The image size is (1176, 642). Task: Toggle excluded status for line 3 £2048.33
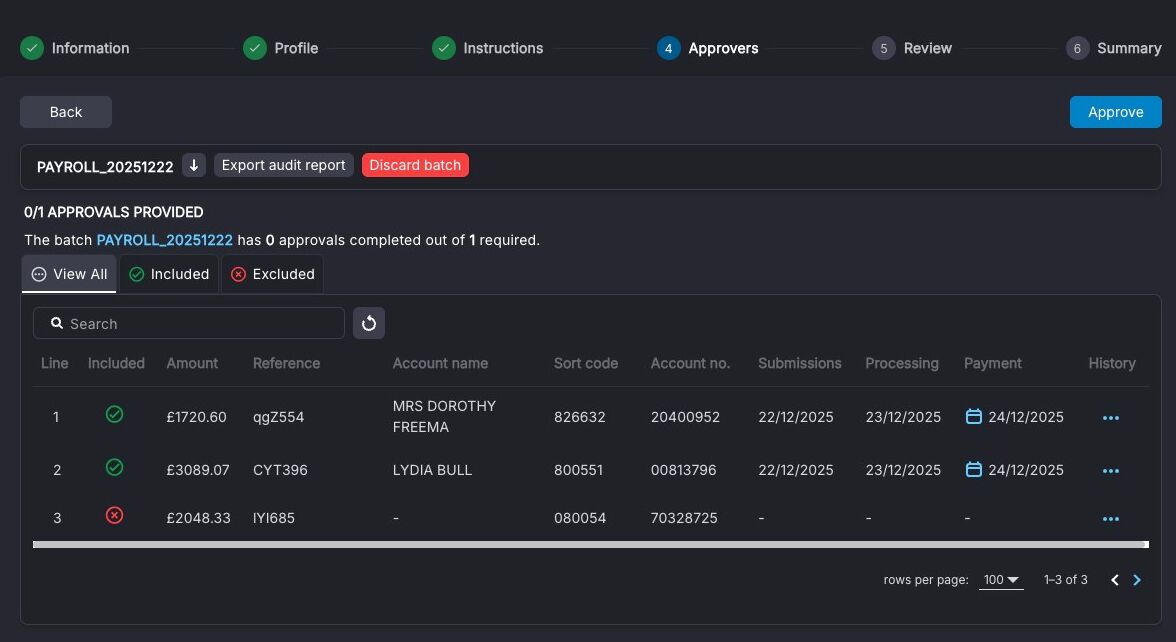[114, 515]
